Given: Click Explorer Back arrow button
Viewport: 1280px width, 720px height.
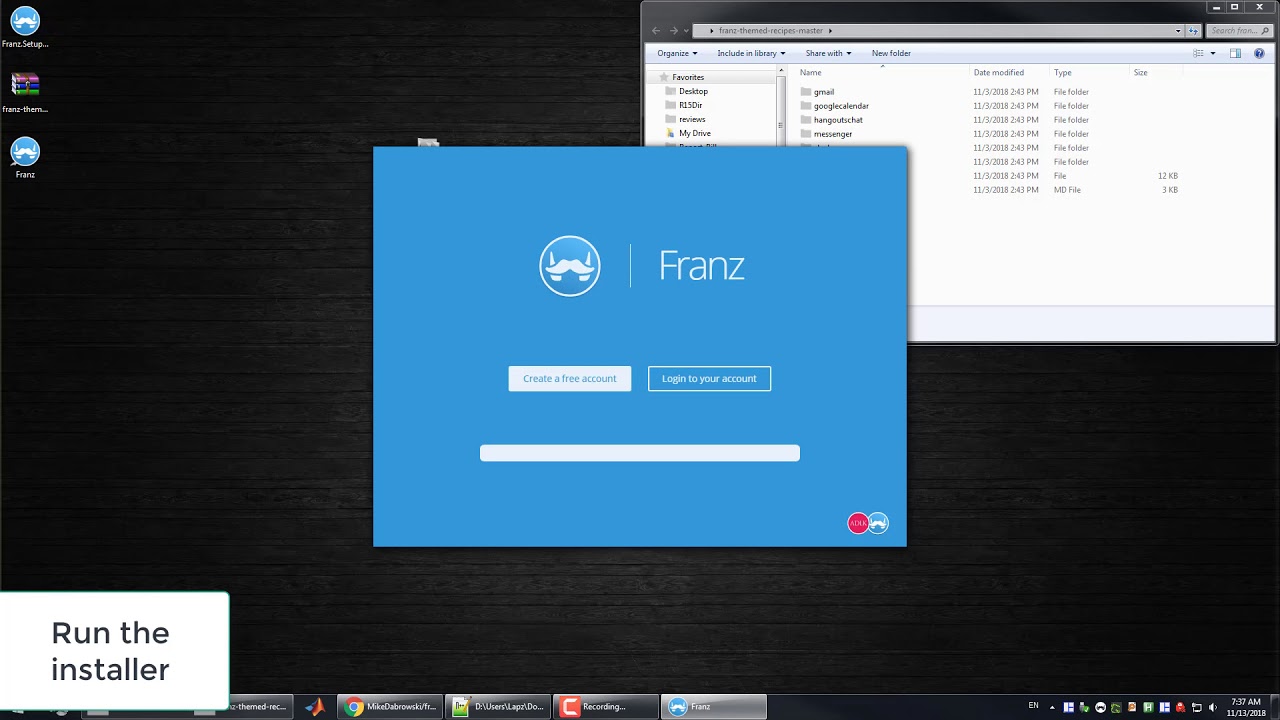Looking at the screenshot, I should (x=656, y=31).
